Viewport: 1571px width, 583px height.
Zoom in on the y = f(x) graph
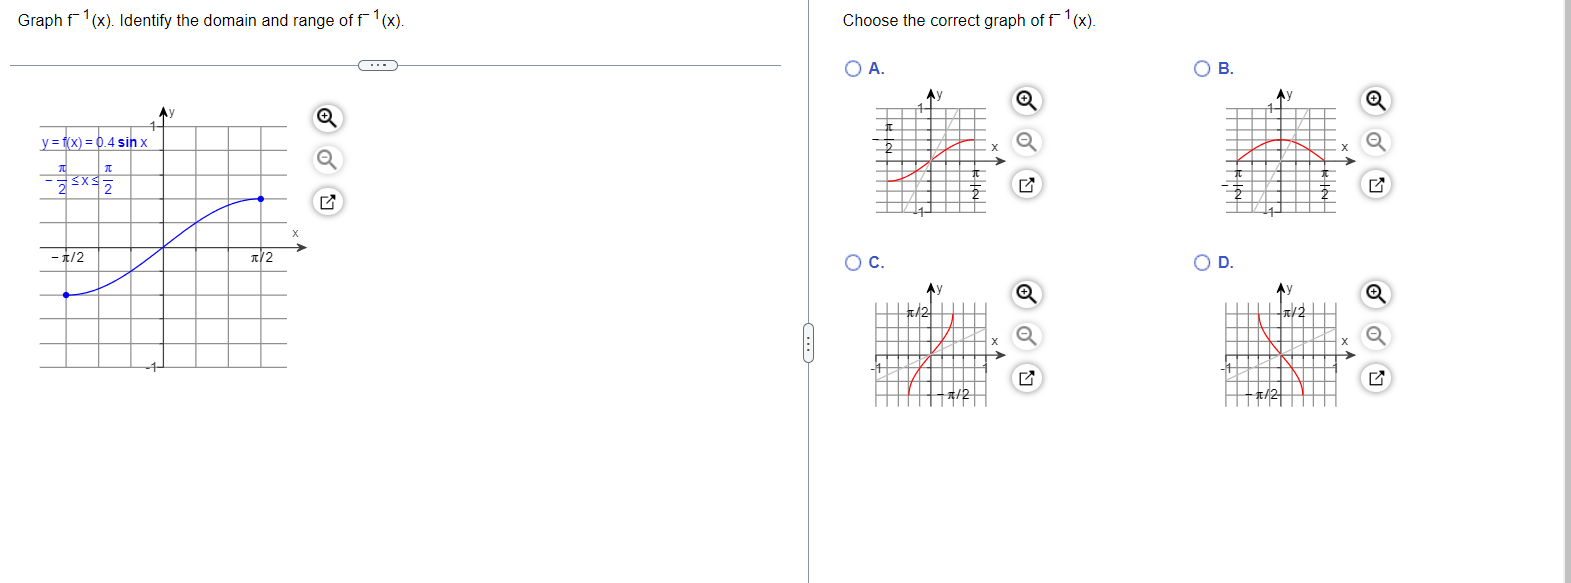pos(325,118)
